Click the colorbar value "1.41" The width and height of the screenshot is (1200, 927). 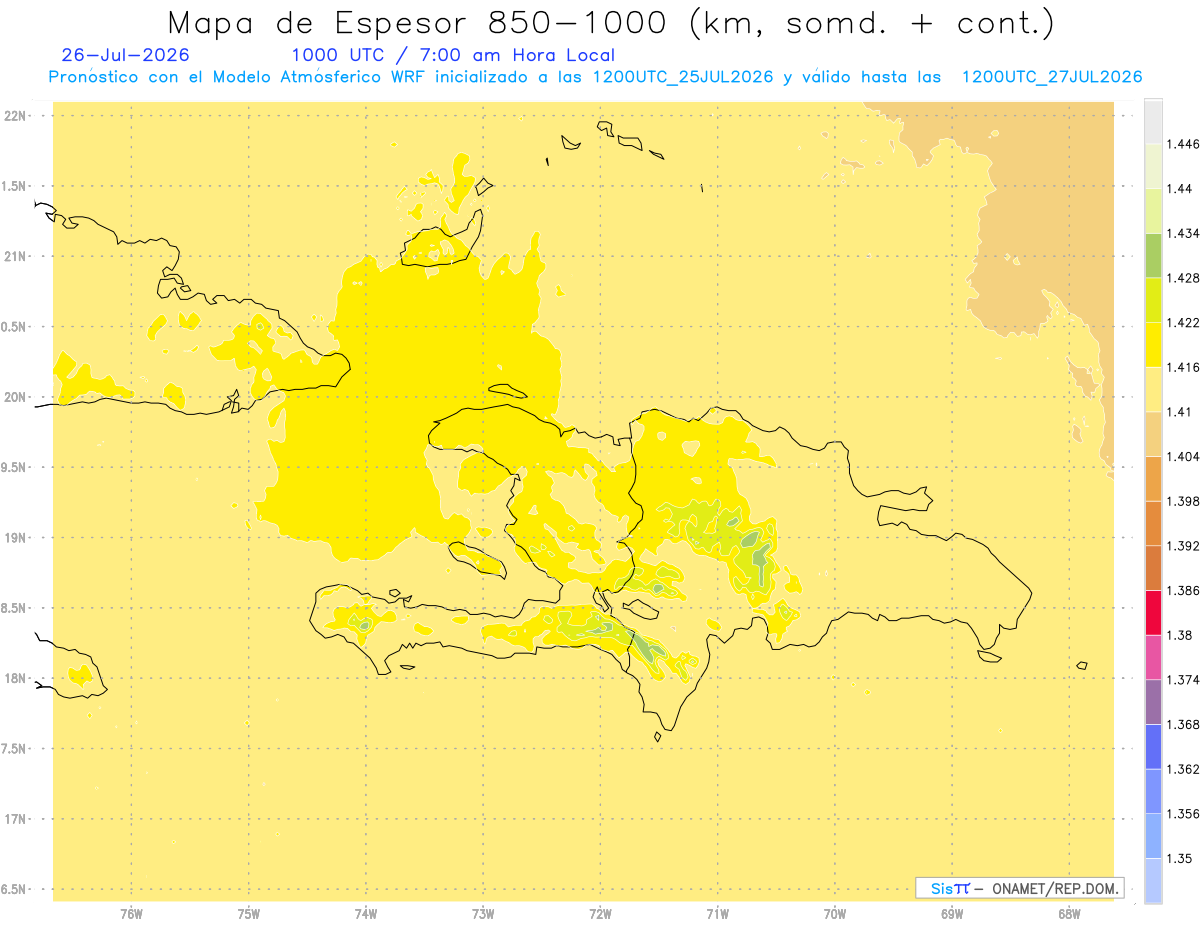pos(1180,412)
